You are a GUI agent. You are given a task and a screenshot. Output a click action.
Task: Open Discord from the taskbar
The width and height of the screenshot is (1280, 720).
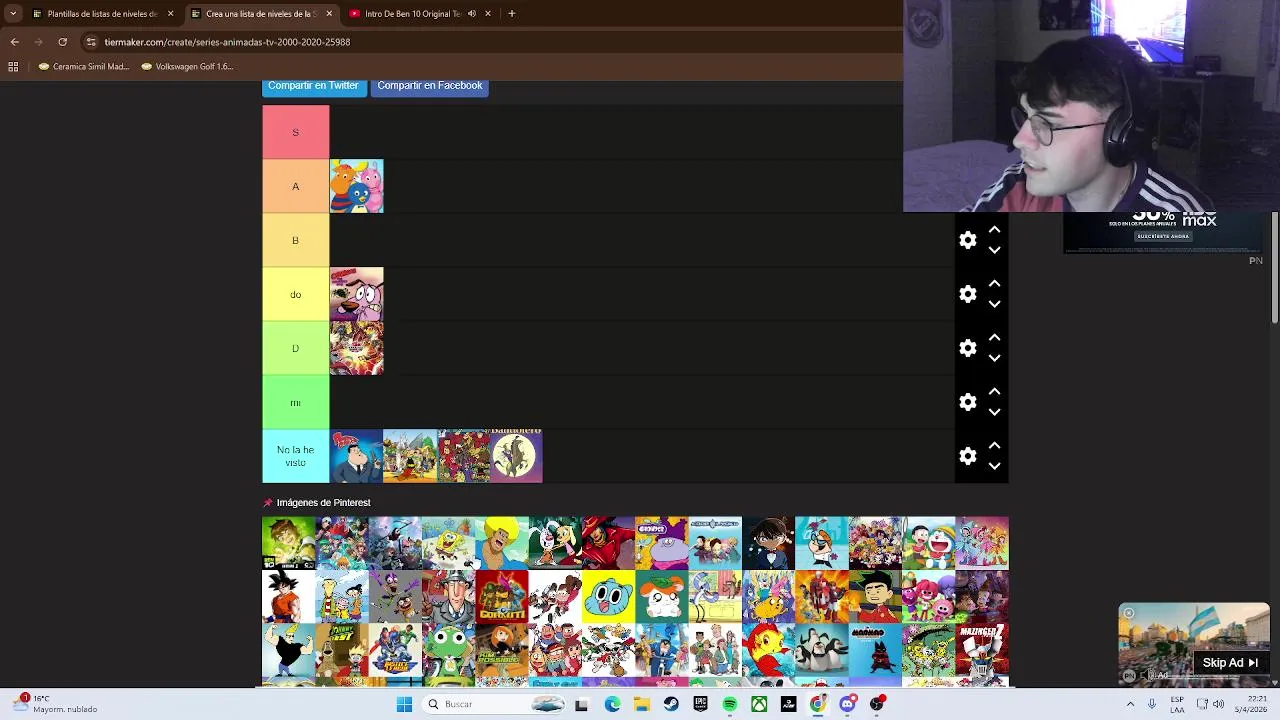pyautogui.click(x=848, y=704)
